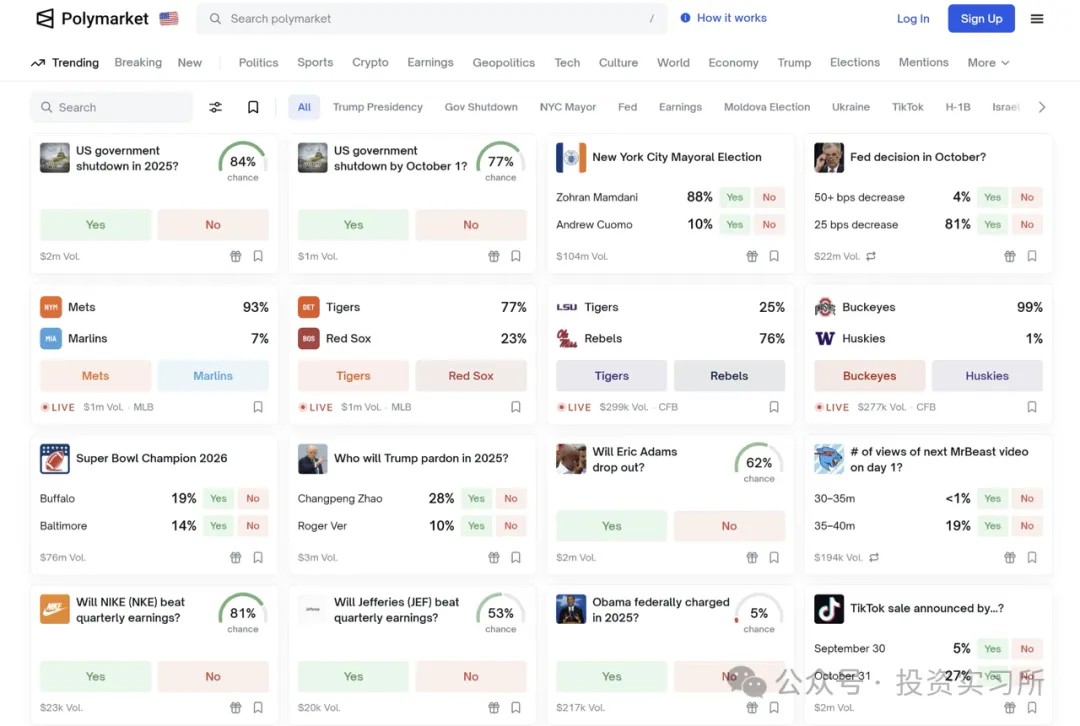Bookmark the Mets vs Marlins game

pyautogui.click(x=258, y=407)
